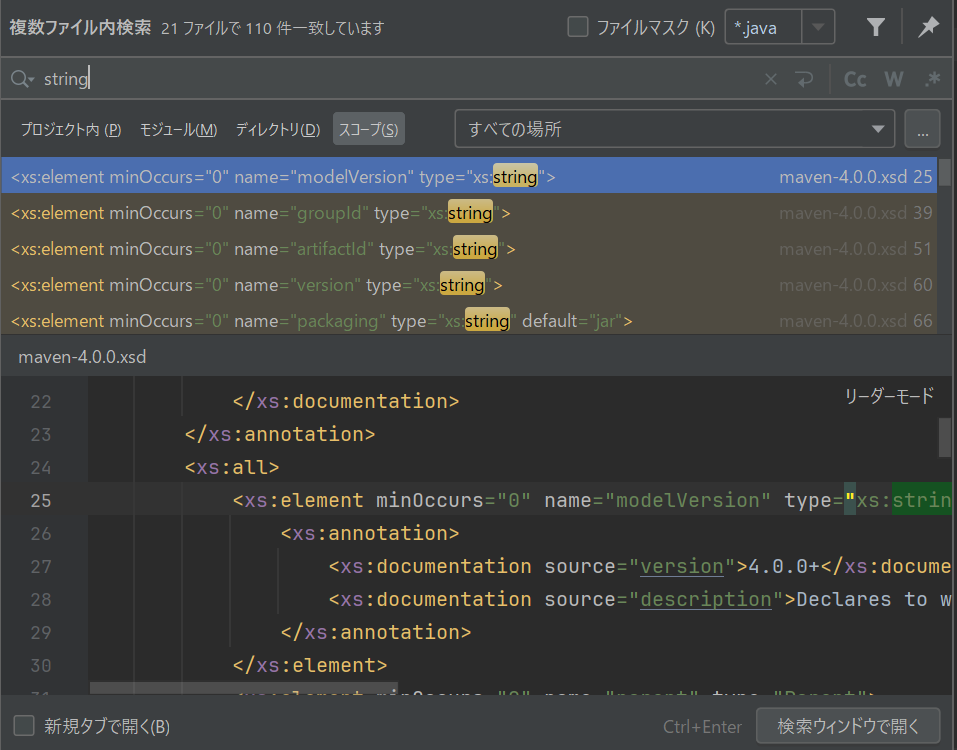Click リーダーモード link in preview

(889, 396)
